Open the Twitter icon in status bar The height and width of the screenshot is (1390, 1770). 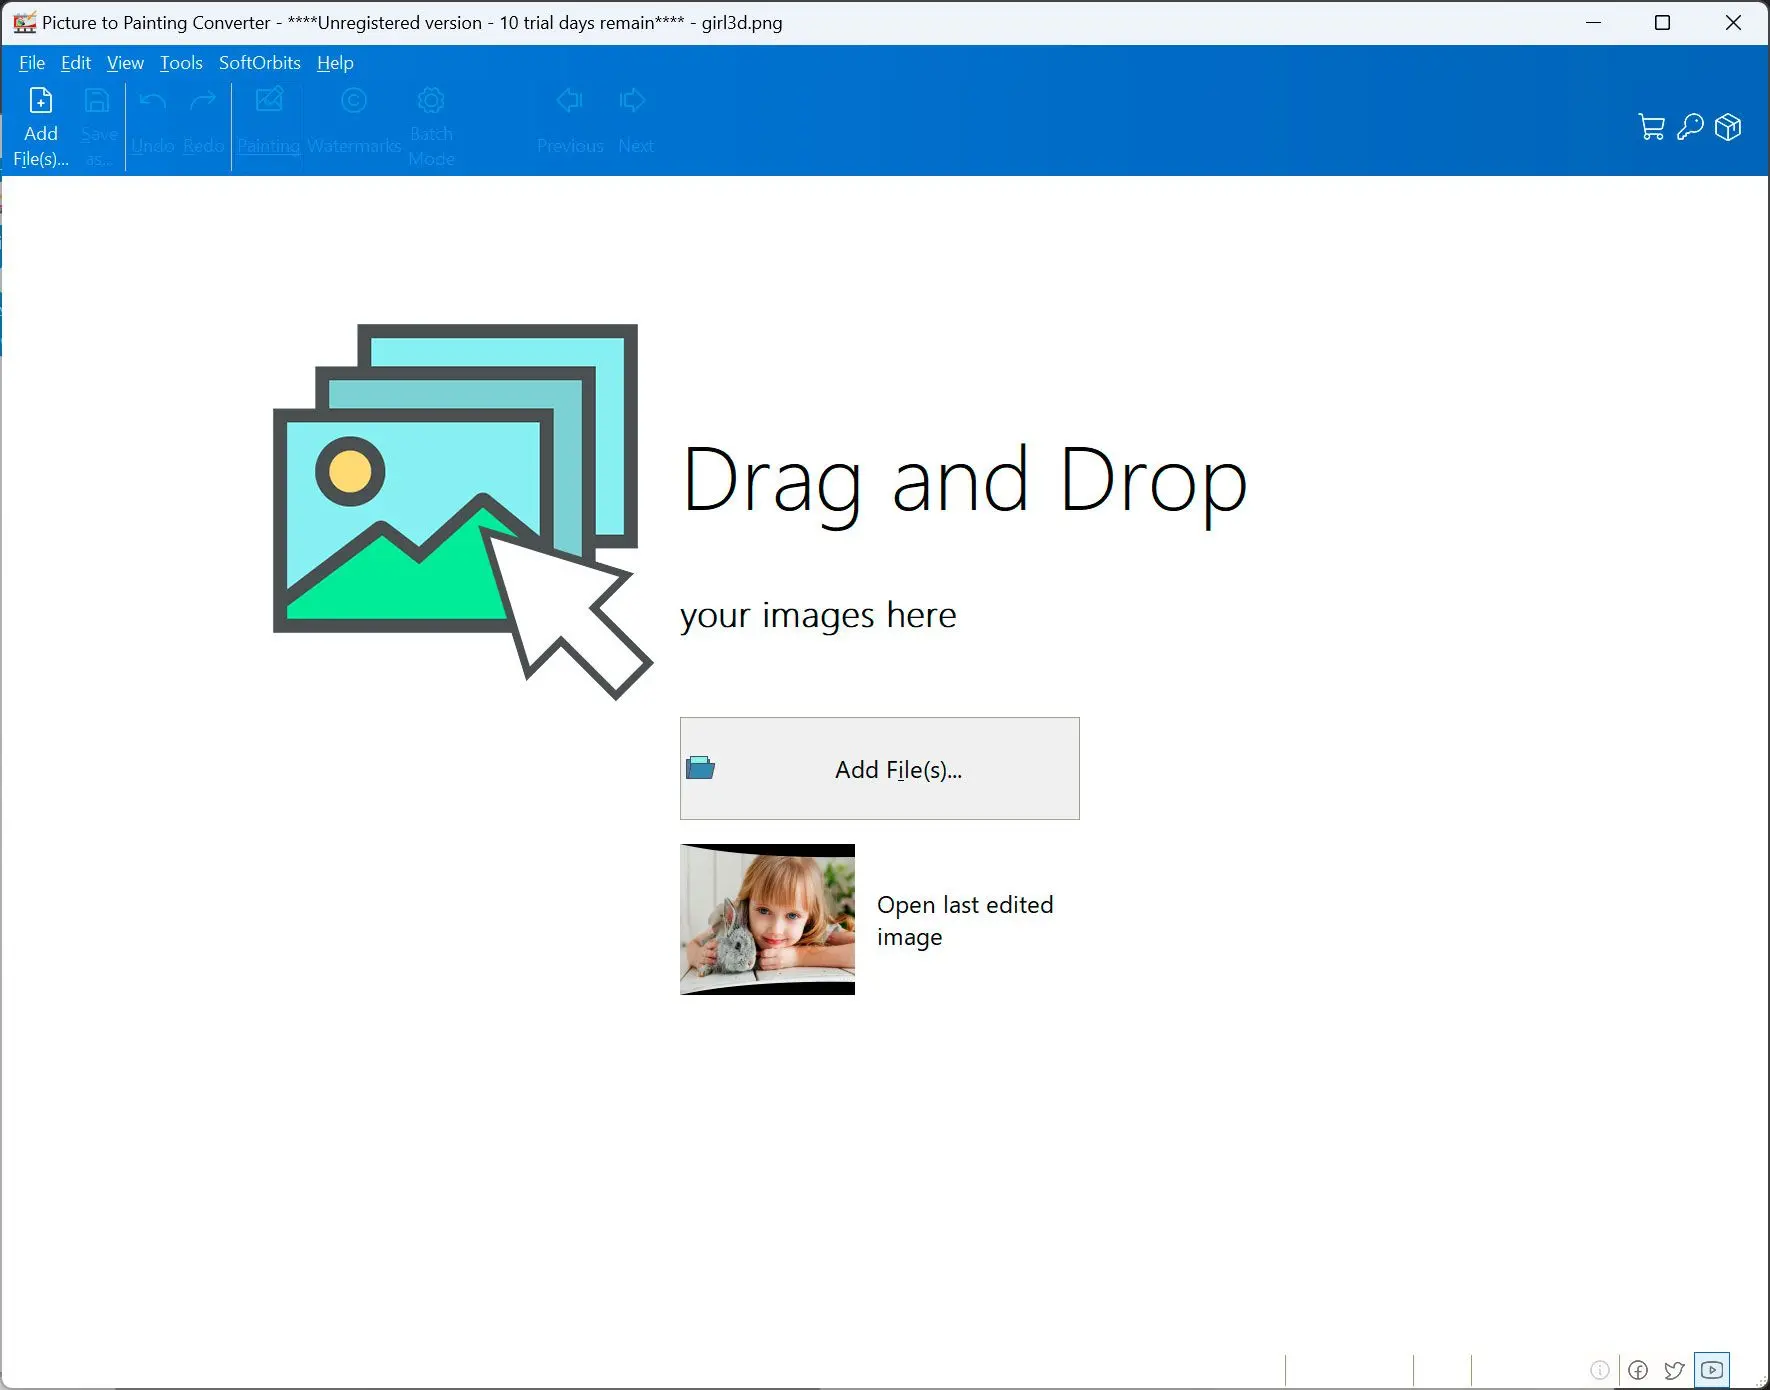click(1674, 1370)
